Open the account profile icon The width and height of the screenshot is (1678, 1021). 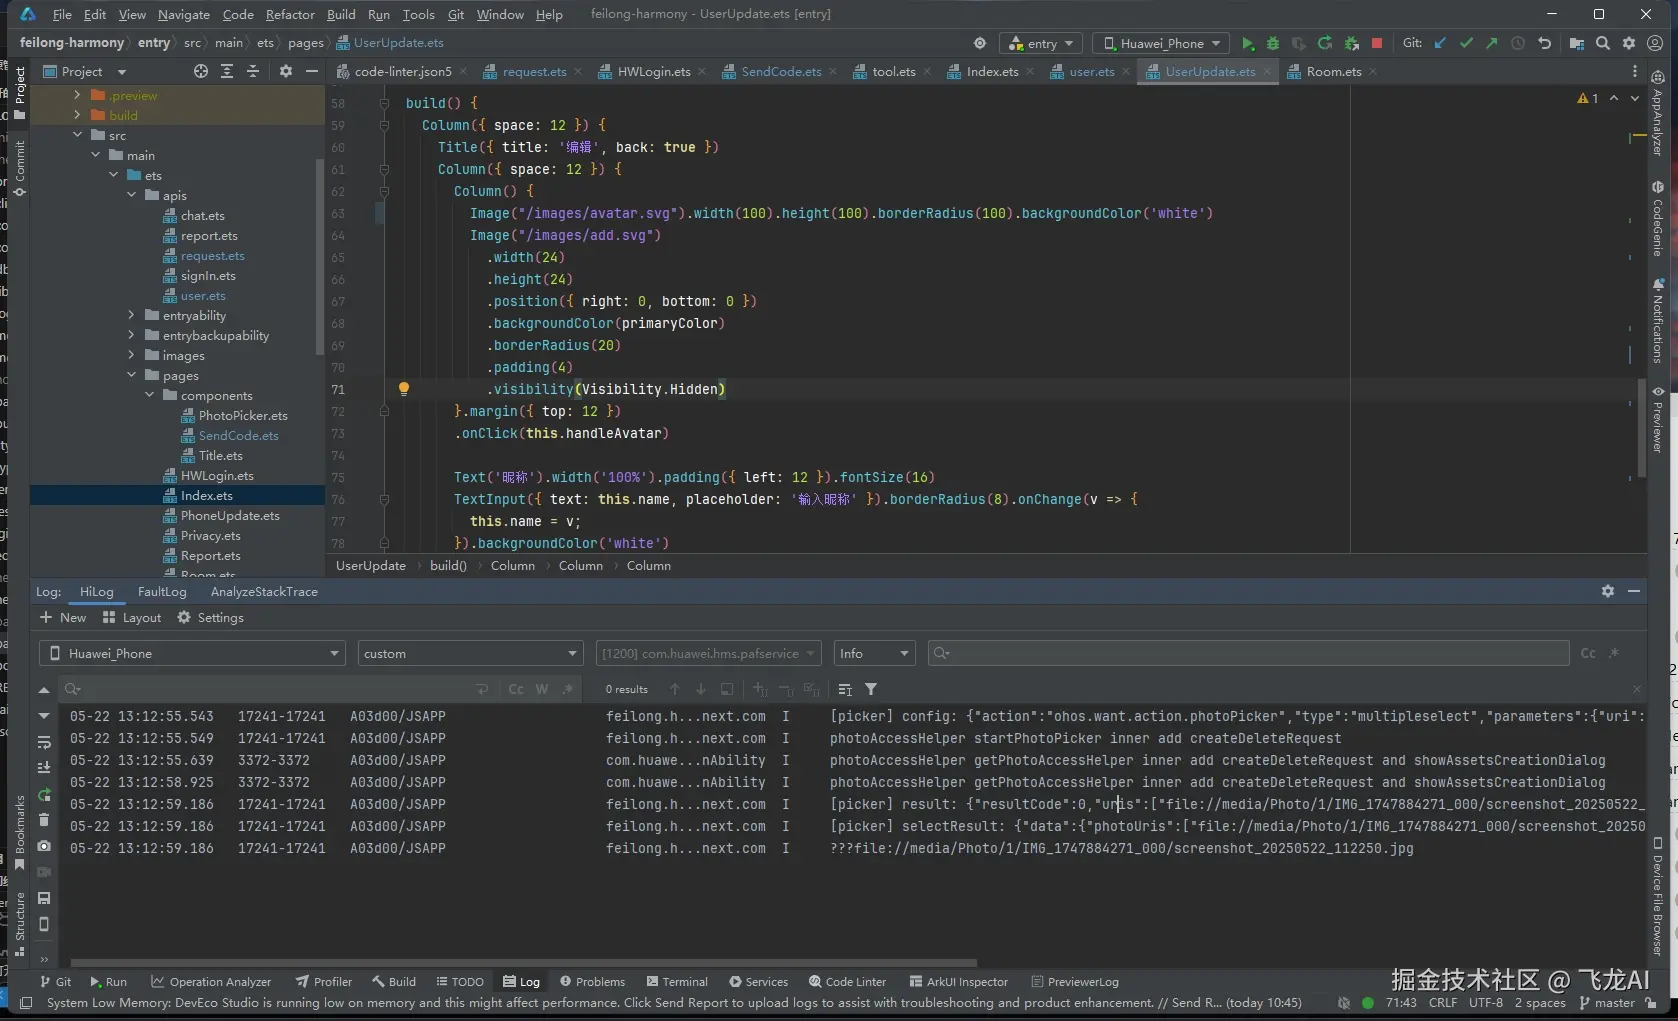click(x=1655, y=43)
